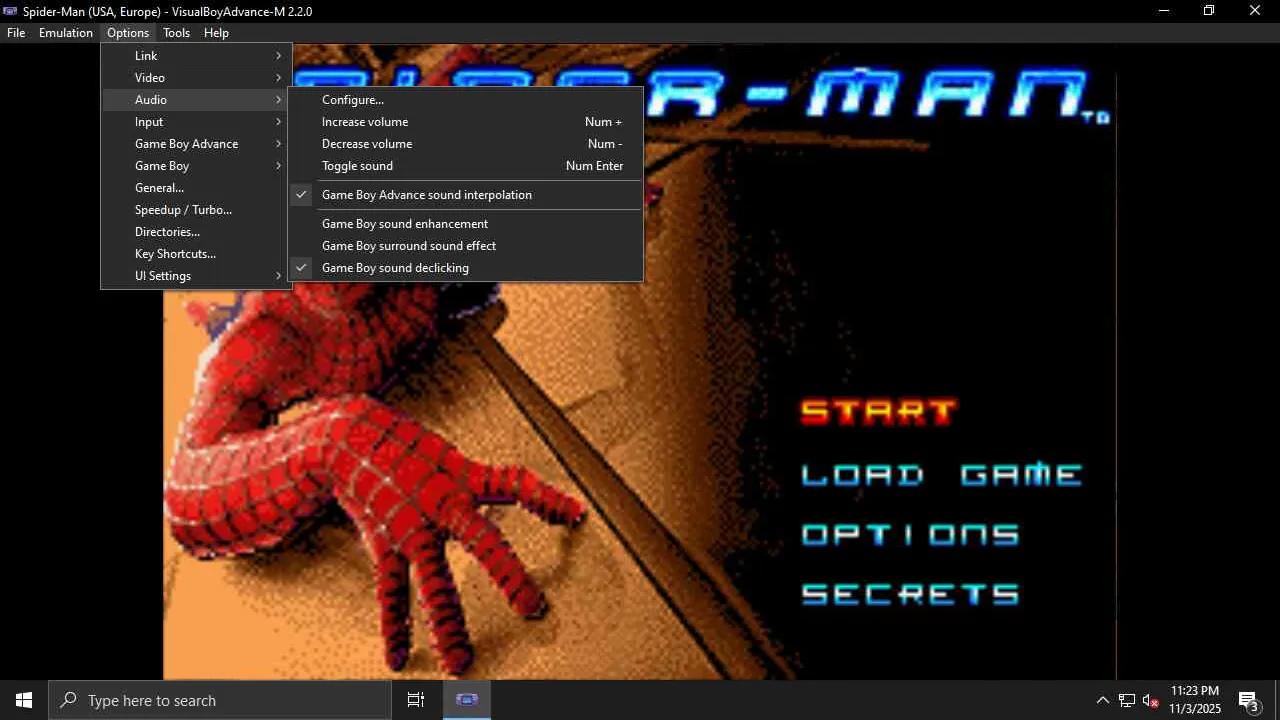Choose Toggle sound
The height and width of the screenshot is (720, 1280).
click(465, 166)
